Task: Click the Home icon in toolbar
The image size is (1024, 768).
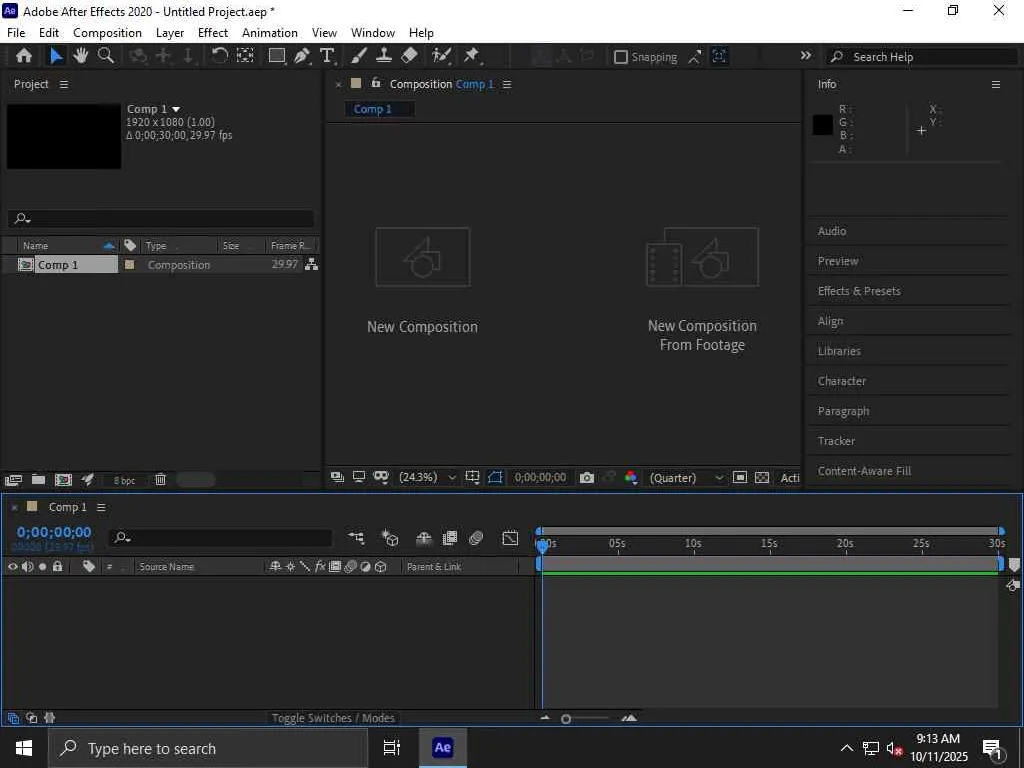Action: 24,56
